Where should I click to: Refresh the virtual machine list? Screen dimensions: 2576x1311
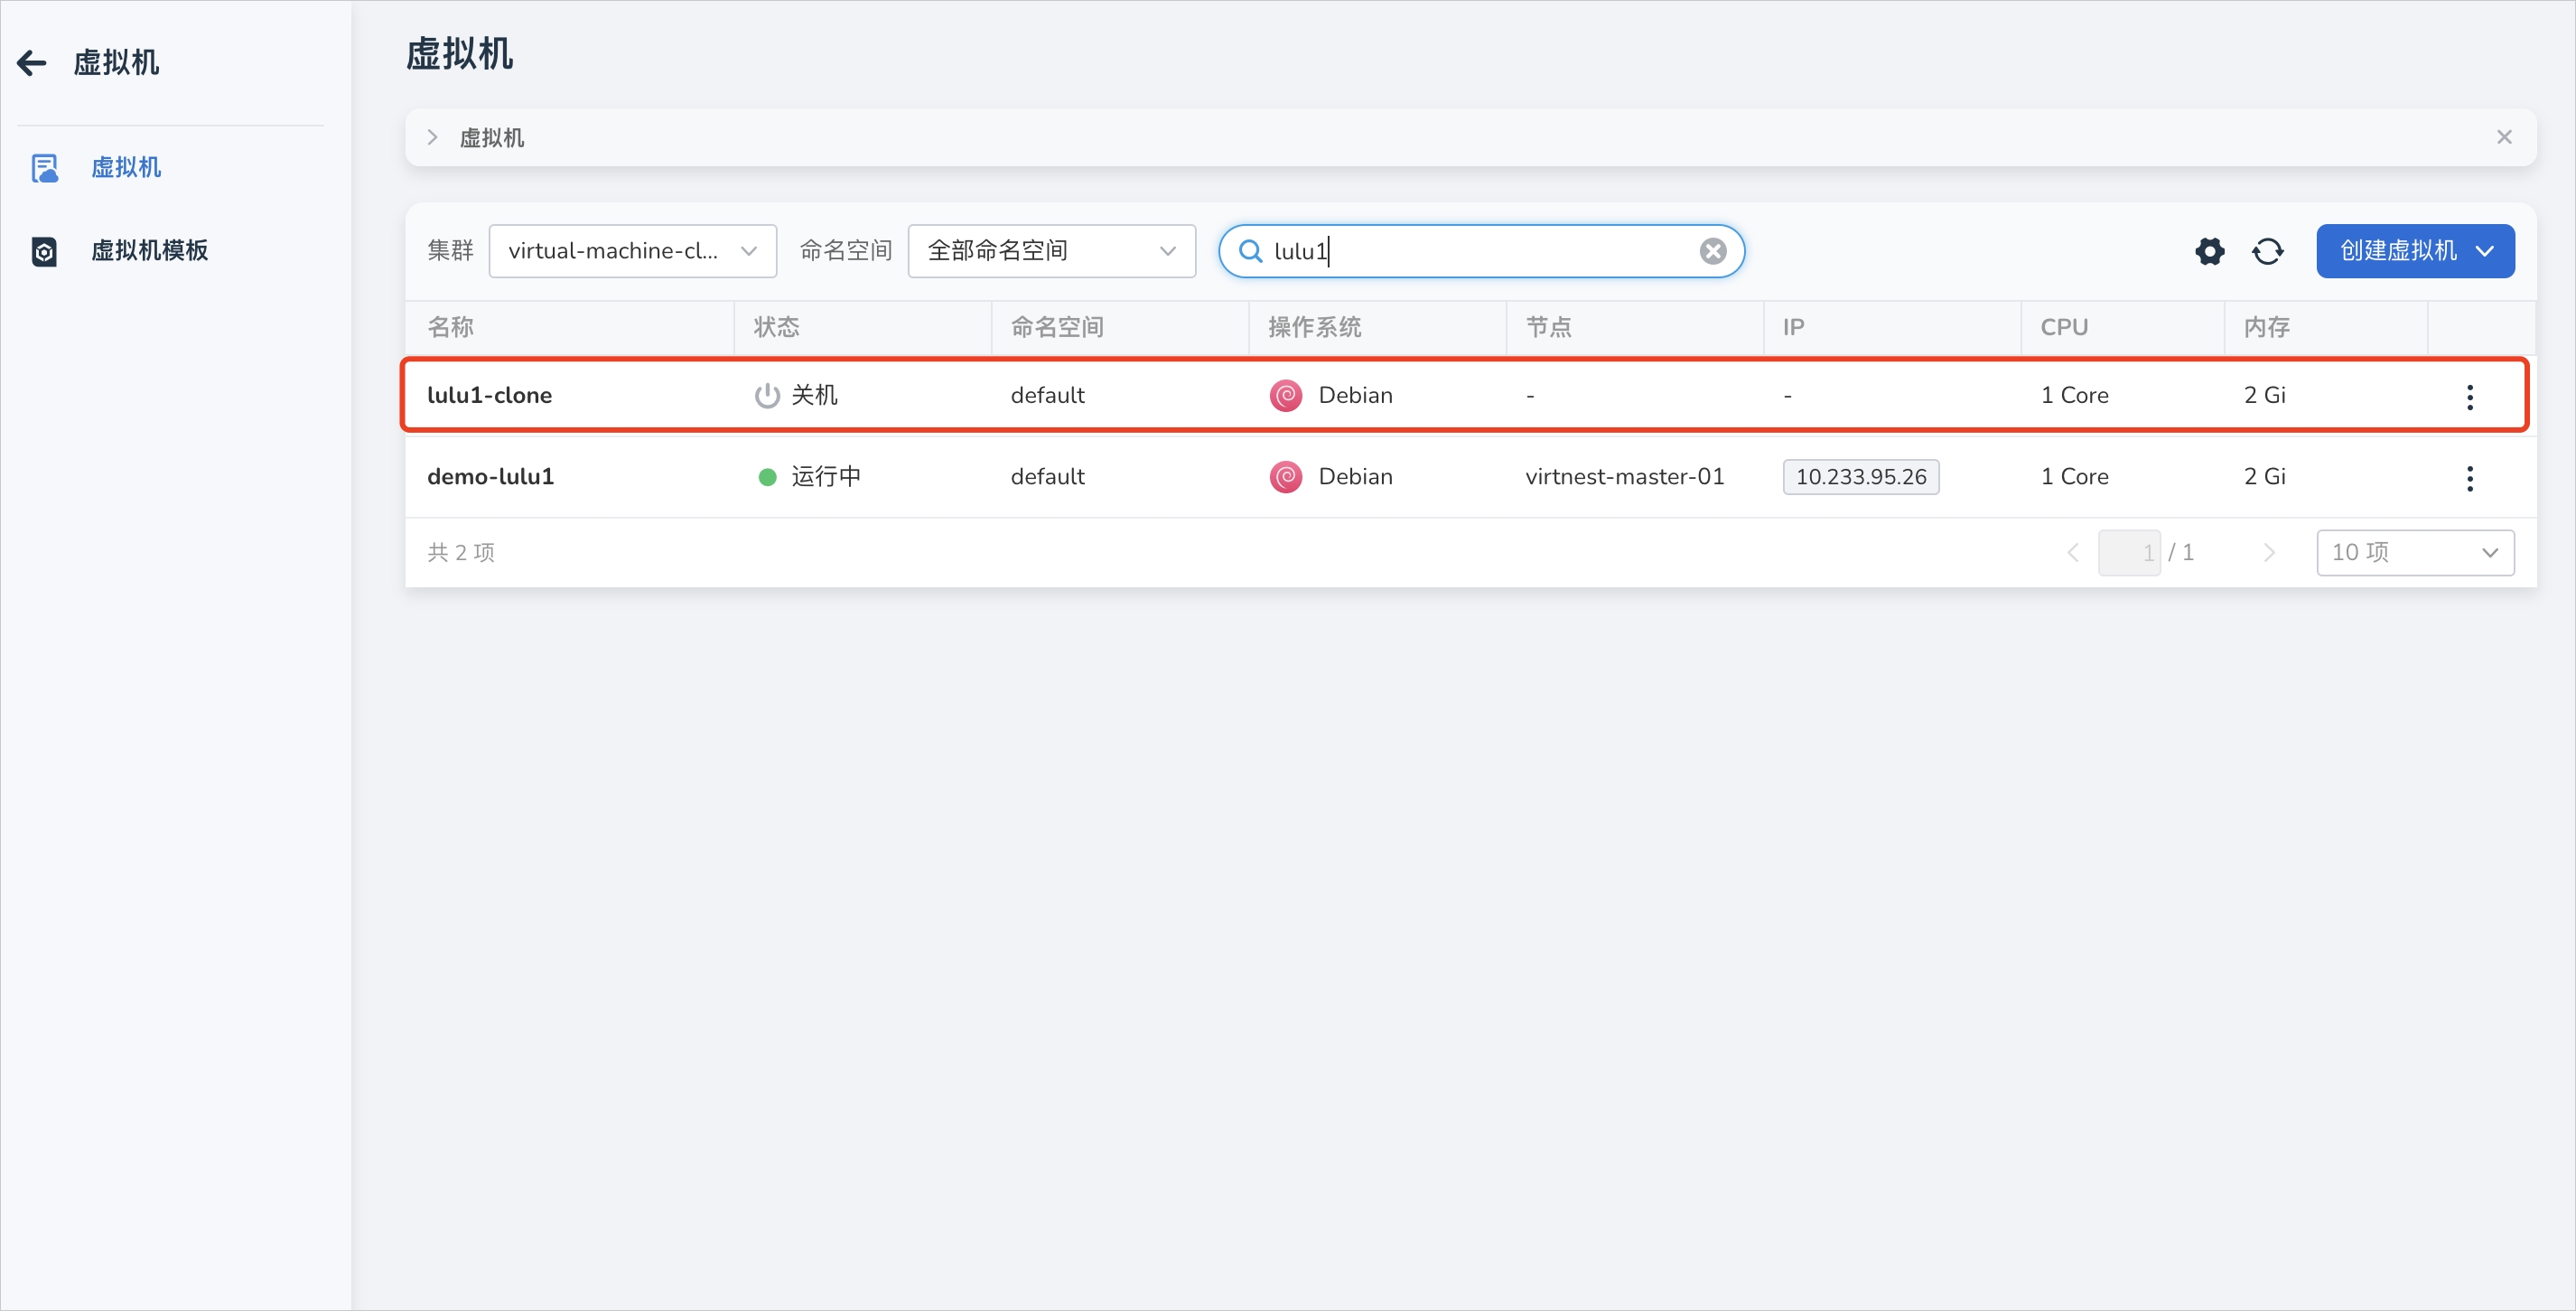[2267, 251]
